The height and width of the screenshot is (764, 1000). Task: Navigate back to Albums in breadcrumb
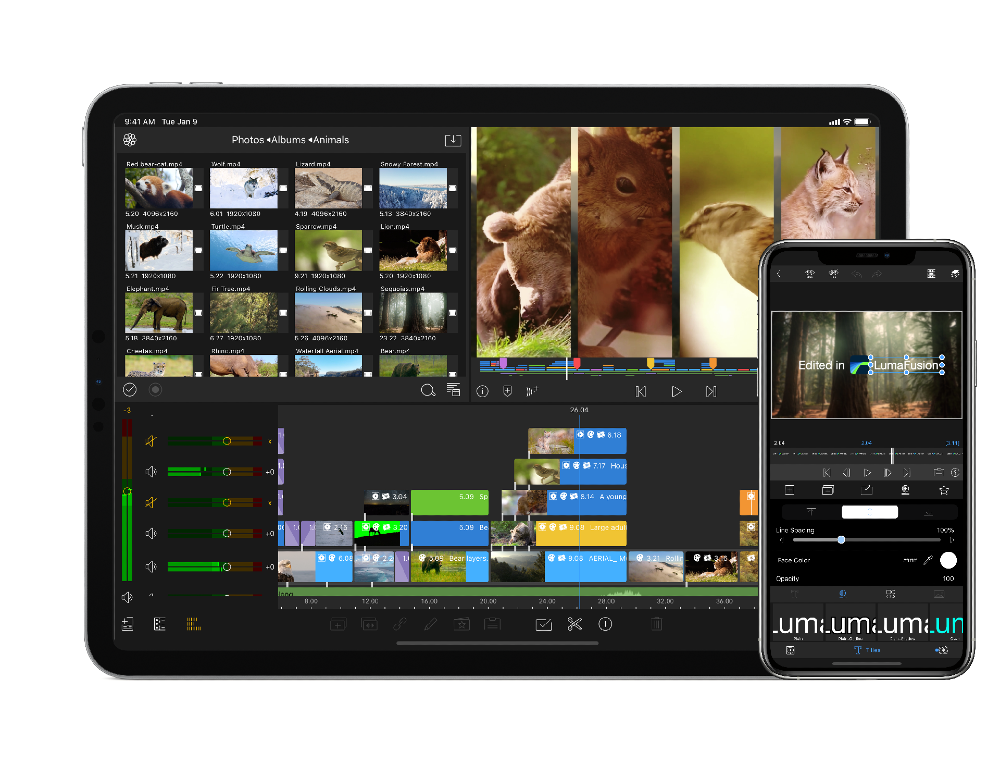click(290, 140)
